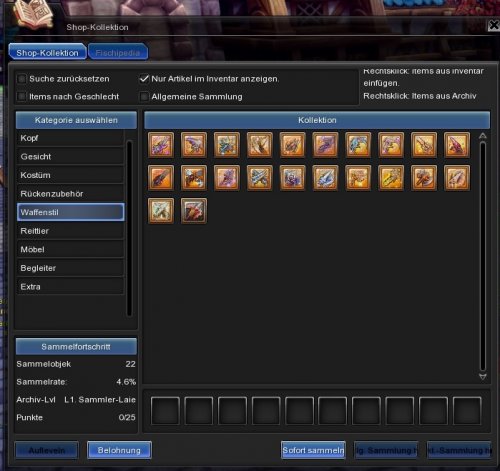Click Kategorie auswählen header
This screenshot has height=471, width=500.
(x=76, y=120)
